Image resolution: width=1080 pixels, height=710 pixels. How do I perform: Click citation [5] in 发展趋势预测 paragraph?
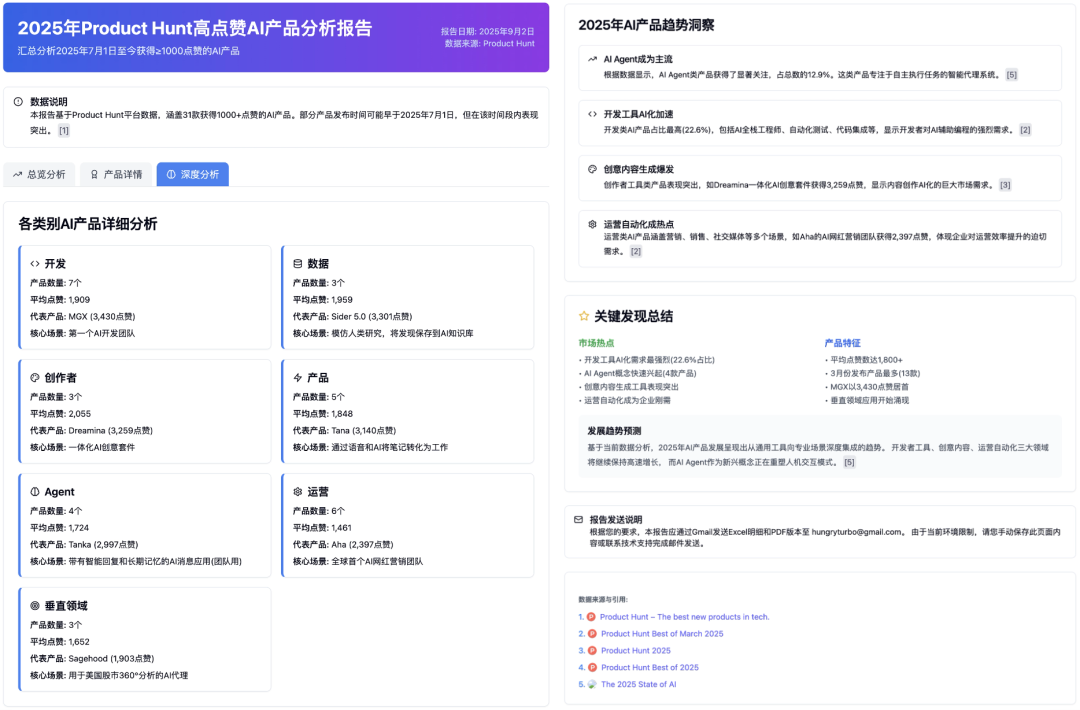[x=849, y=463]
